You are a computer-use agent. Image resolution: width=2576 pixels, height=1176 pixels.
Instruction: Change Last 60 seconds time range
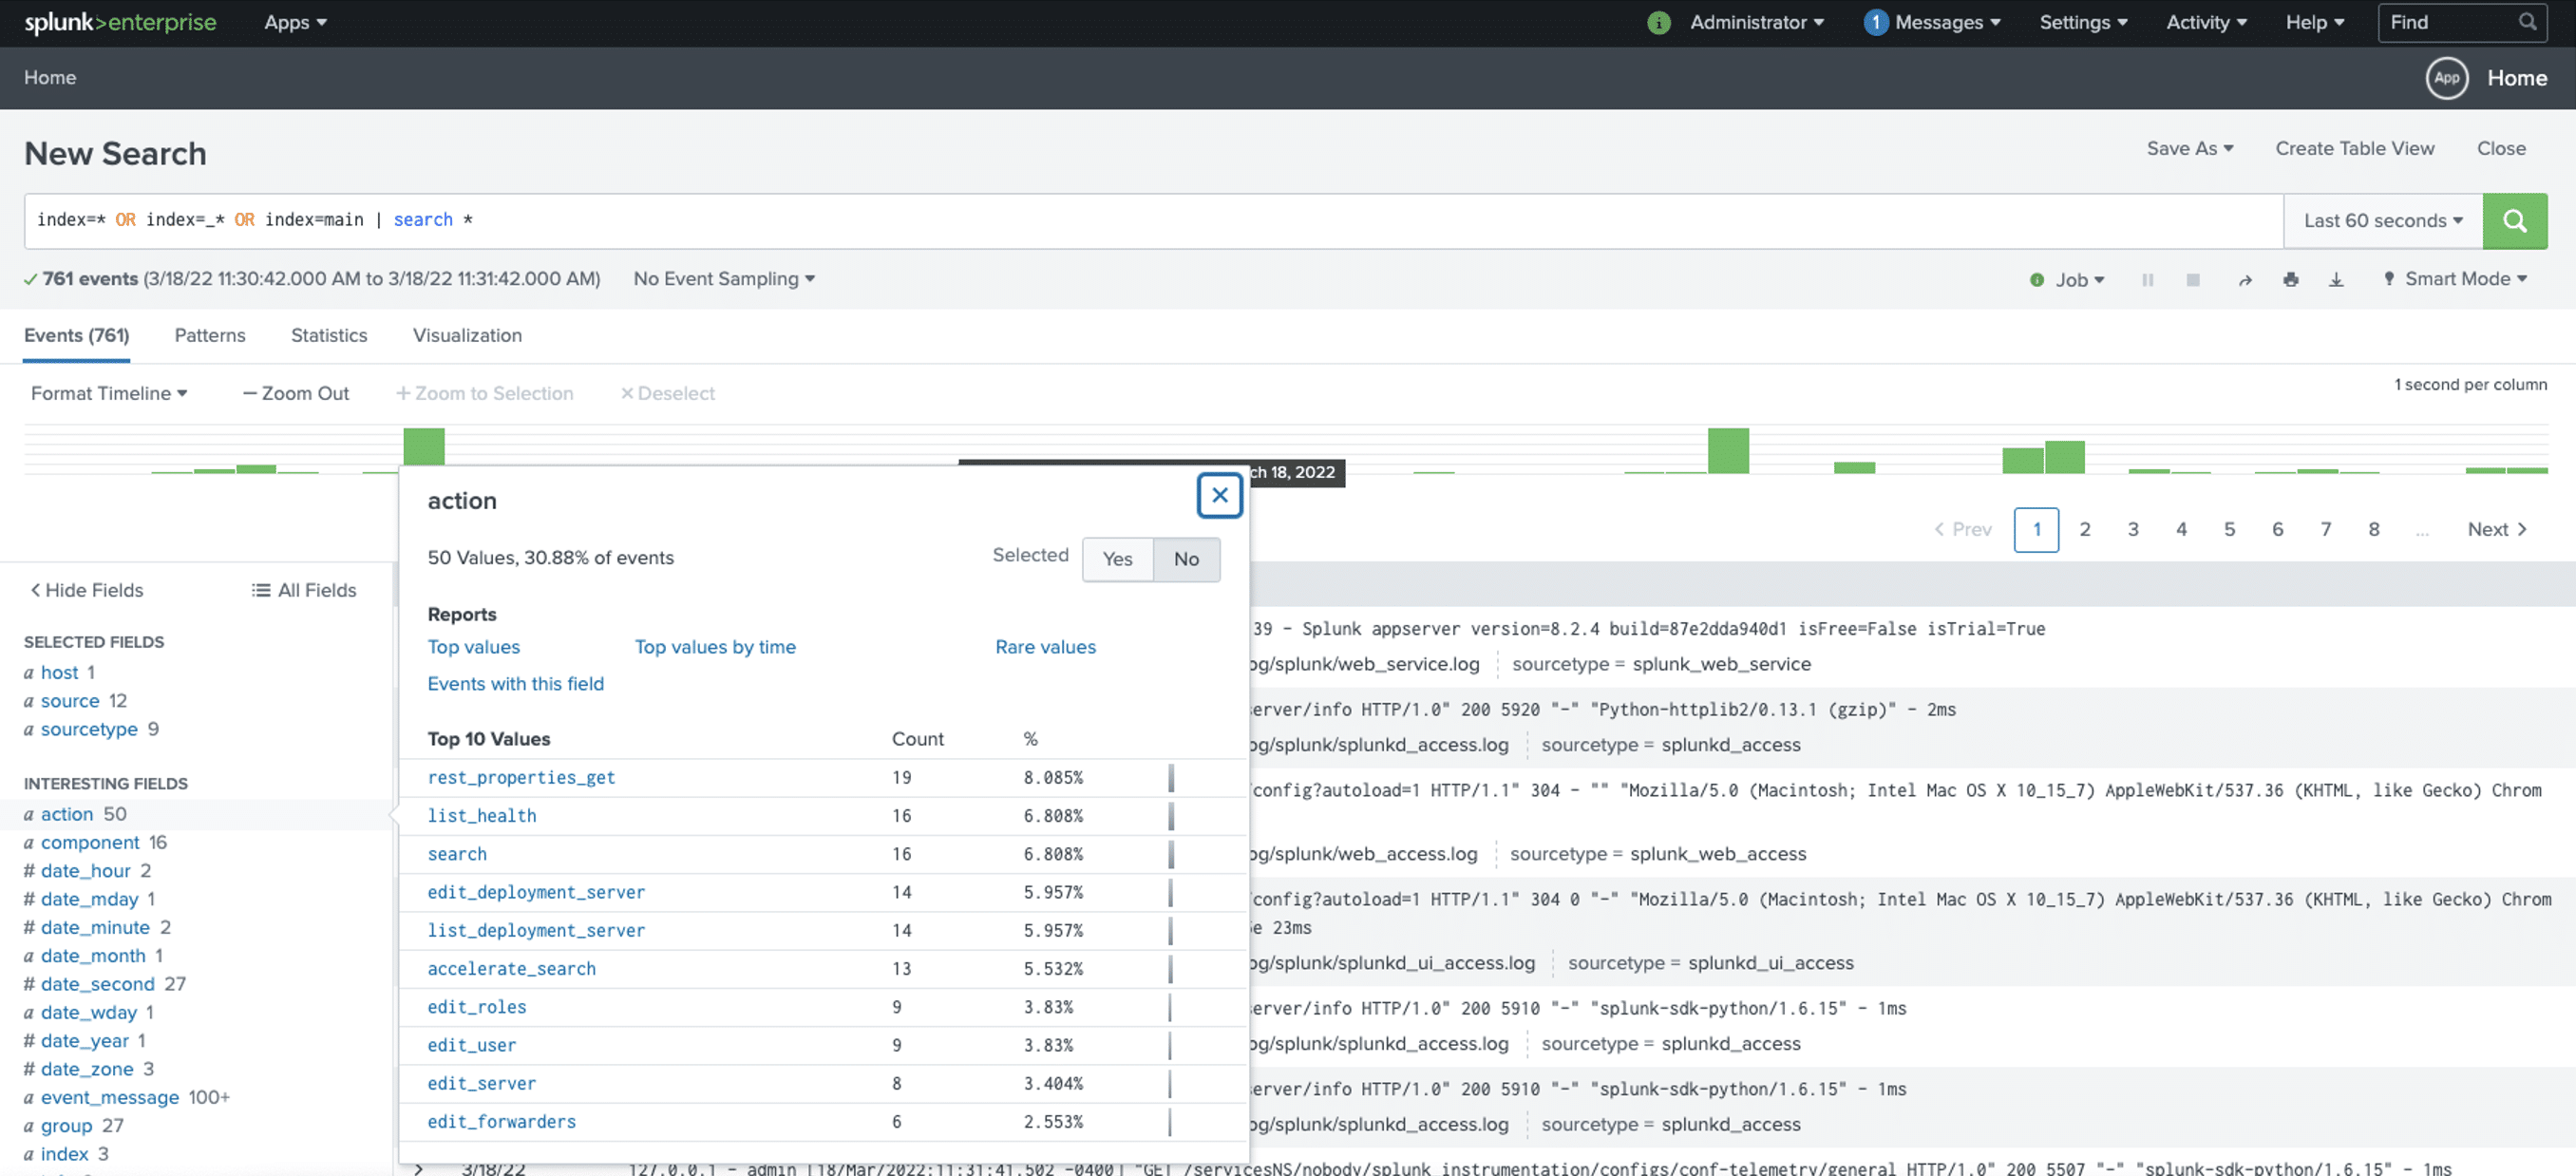click(2382, 221)
